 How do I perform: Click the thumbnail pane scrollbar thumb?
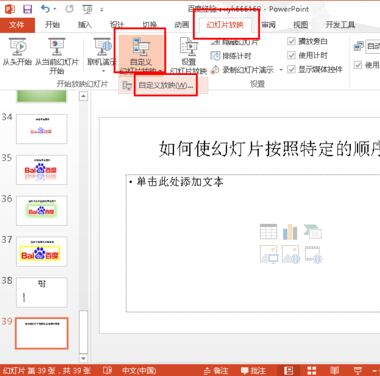point(83,332)
